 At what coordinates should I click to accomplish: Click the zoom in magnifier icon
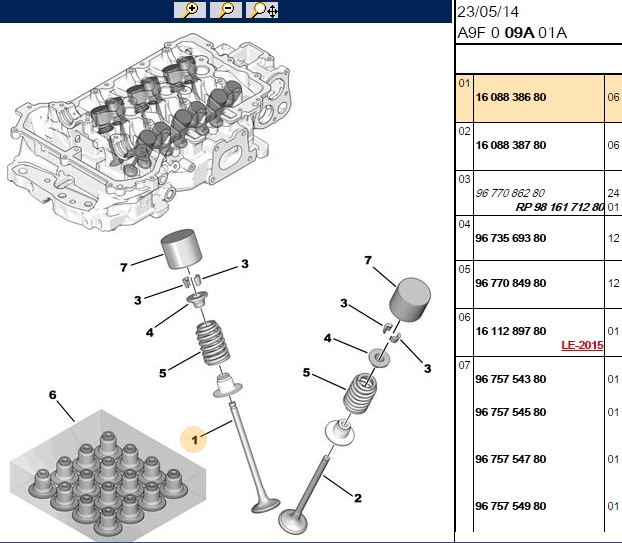[x=190, y=10]
